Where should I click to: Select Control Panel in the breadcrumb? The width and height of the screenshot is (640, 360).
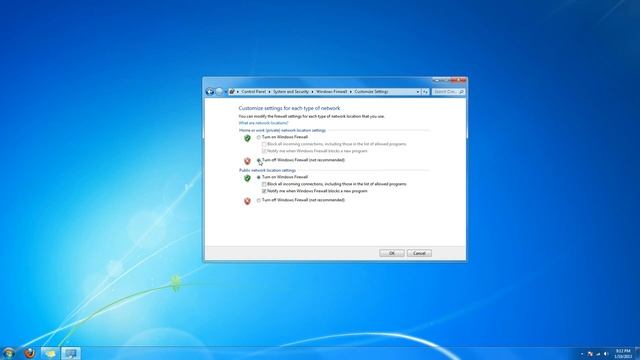click(x=253, y=92)
